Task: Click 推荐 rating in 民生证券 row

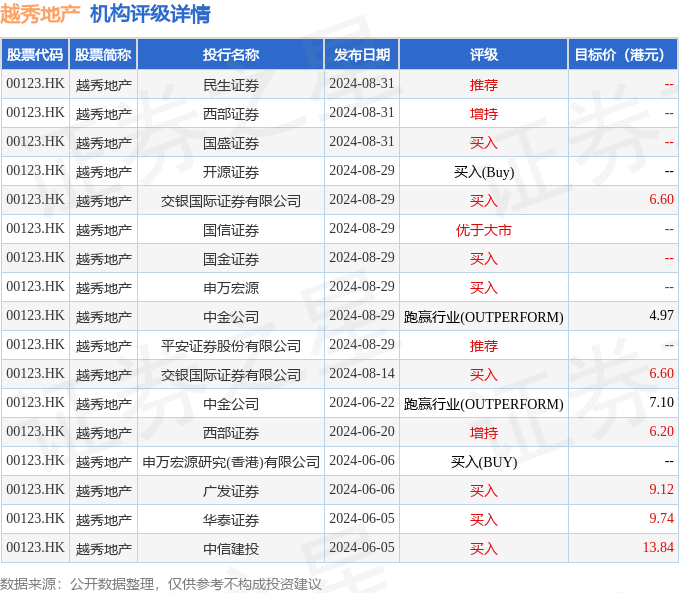Action: (x=484, y=85)
